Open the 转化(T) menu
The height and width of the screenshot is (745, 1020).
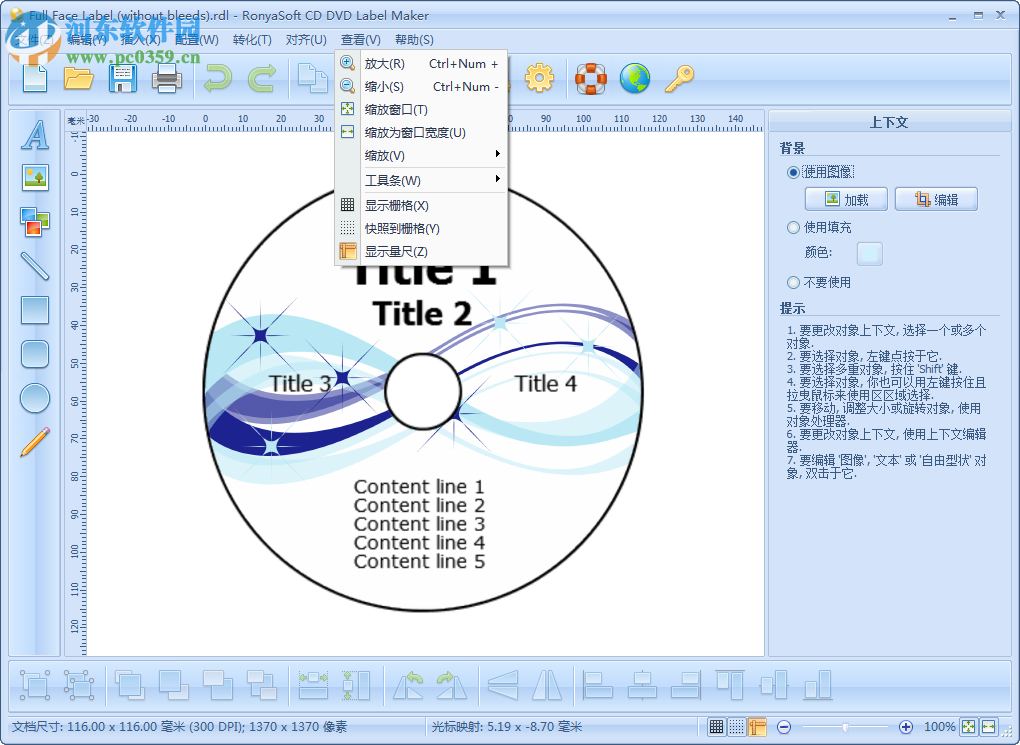pos(252,40)
